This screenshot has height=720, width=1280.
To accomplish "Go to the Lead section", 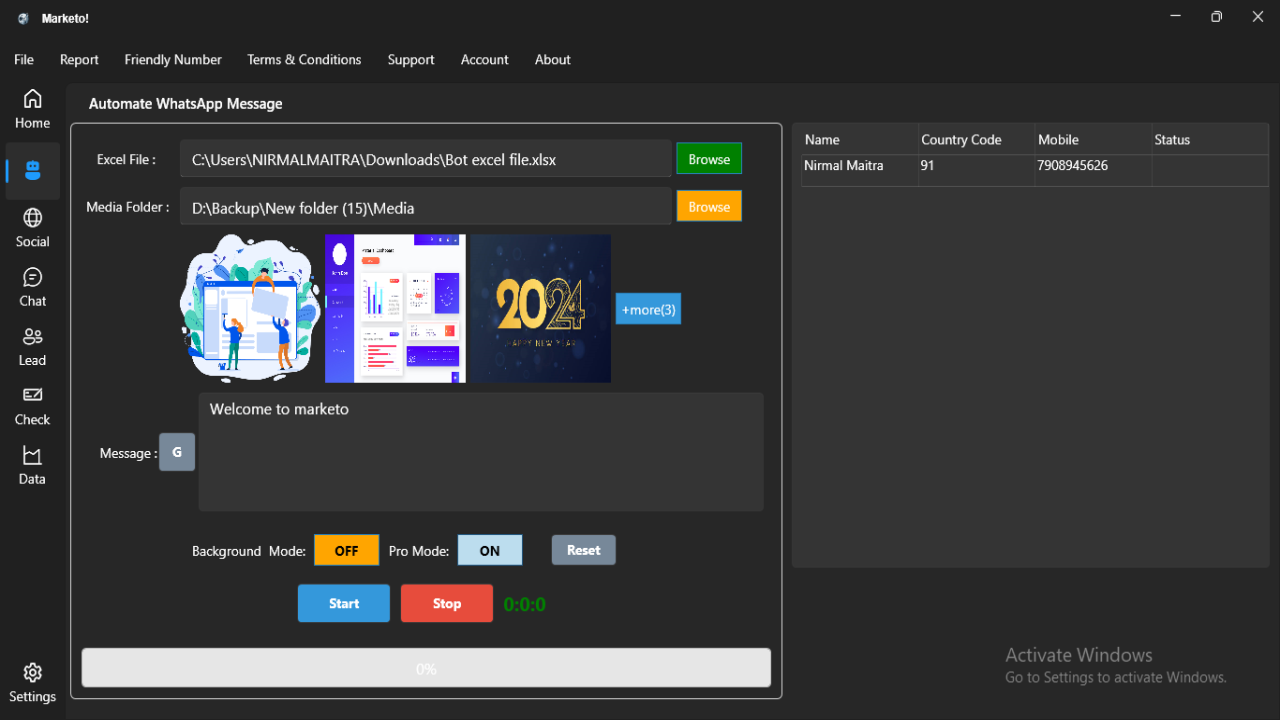I will 32,346.
